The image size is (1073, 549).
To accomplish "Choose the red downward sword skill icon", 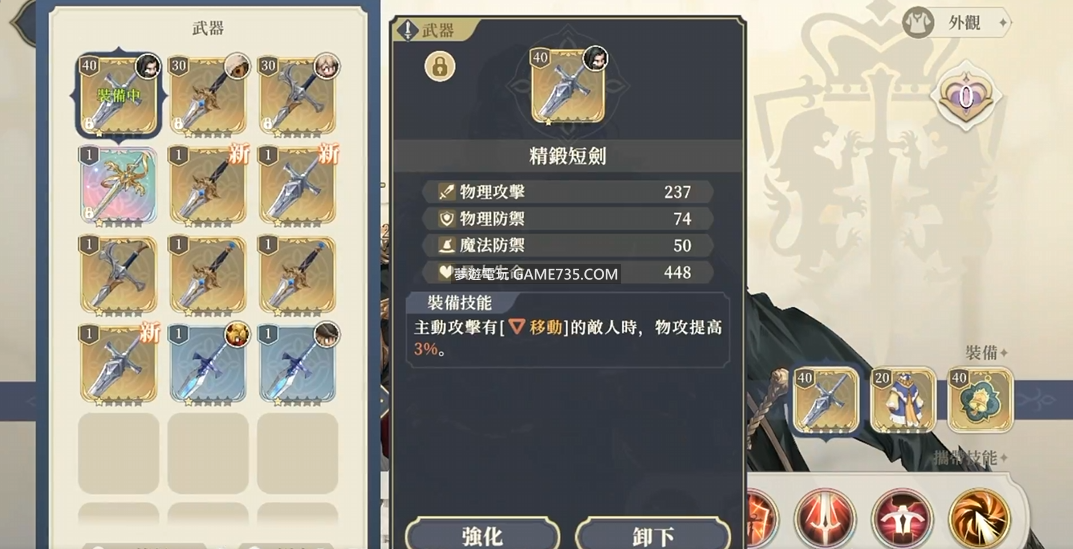I will click(x=825, y=518).
